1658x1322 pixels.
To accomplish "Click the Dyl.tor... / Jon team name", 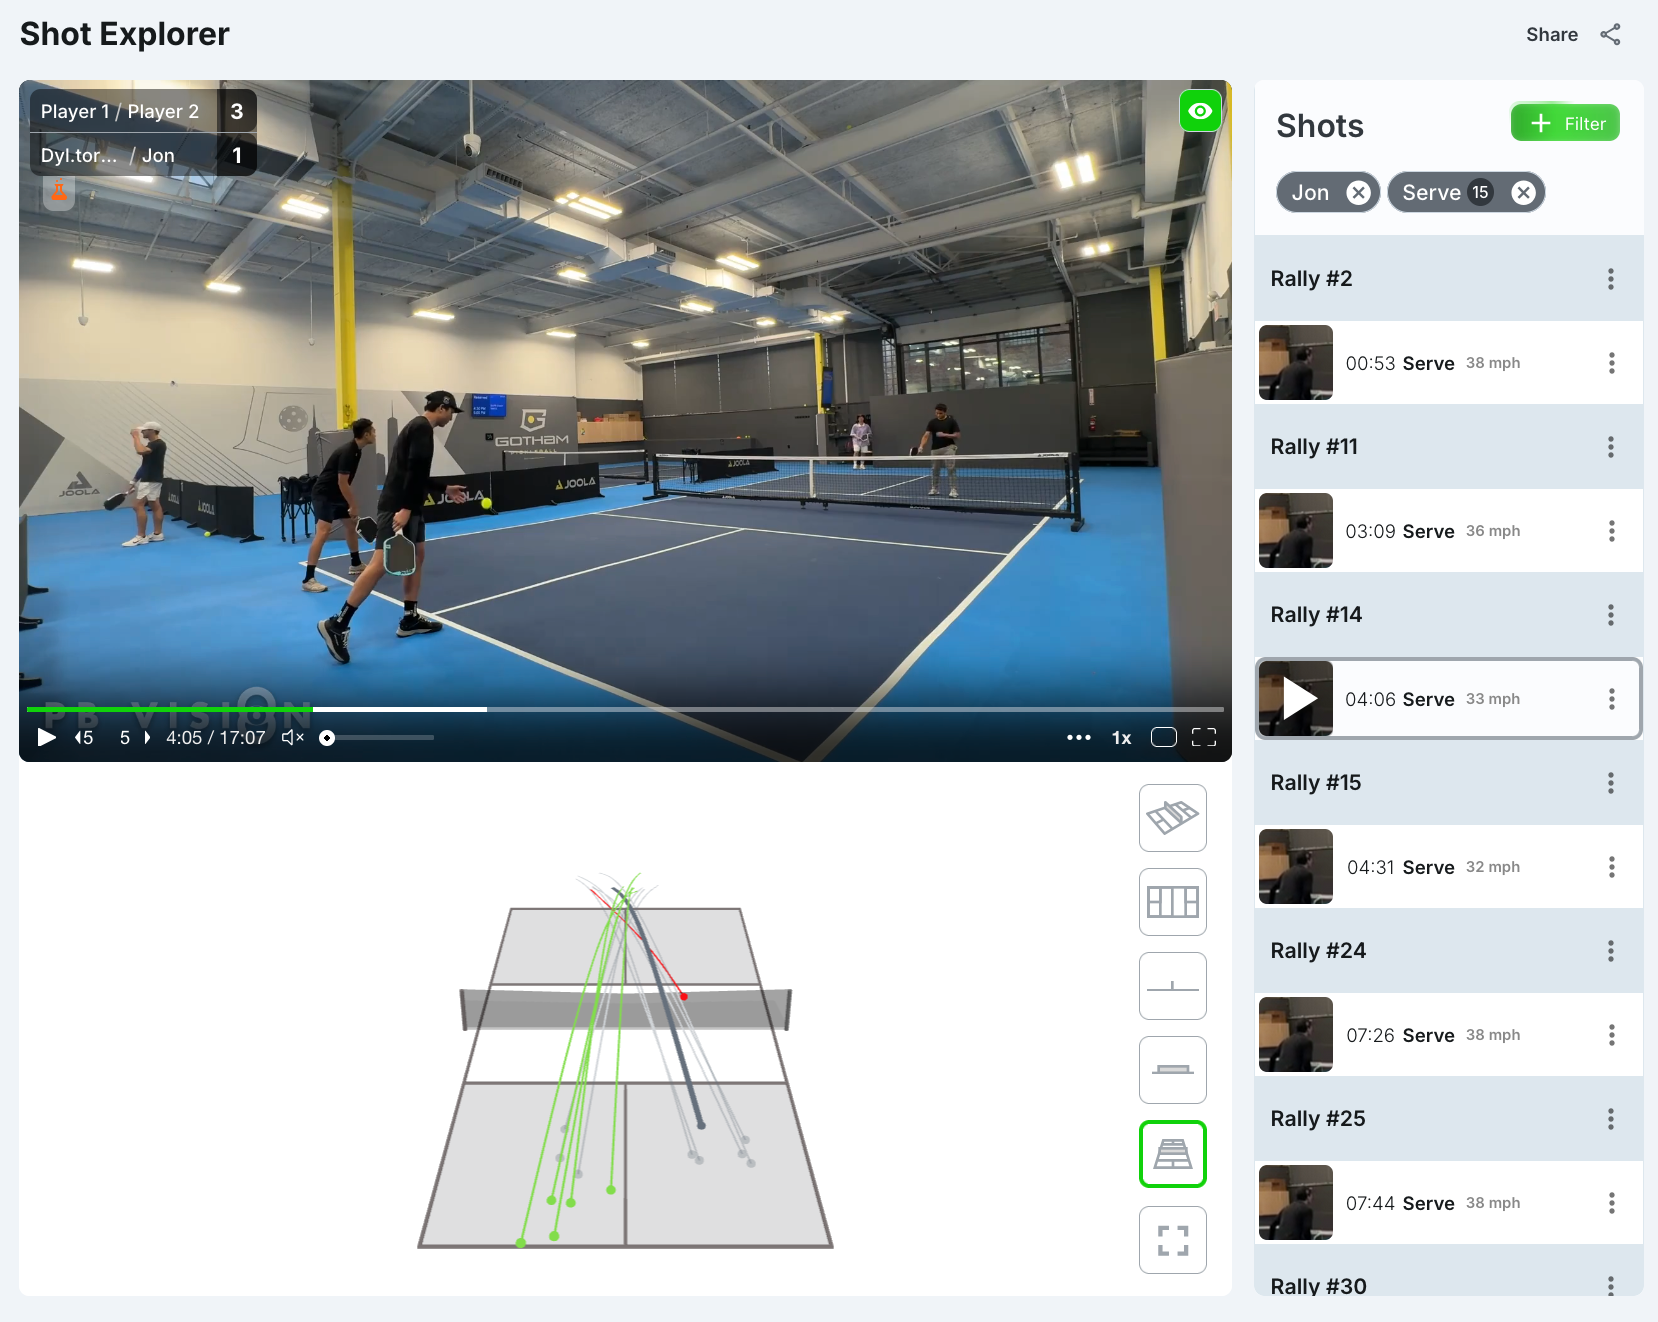I will coord(108,155).
